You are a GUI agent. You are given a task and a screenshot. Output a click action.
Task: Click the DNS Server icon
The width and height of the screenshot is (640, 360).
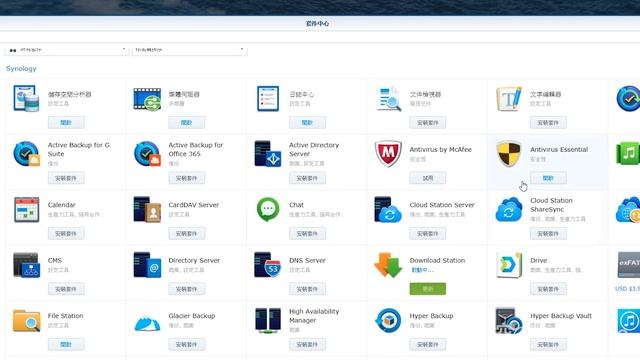pos(267,265)
